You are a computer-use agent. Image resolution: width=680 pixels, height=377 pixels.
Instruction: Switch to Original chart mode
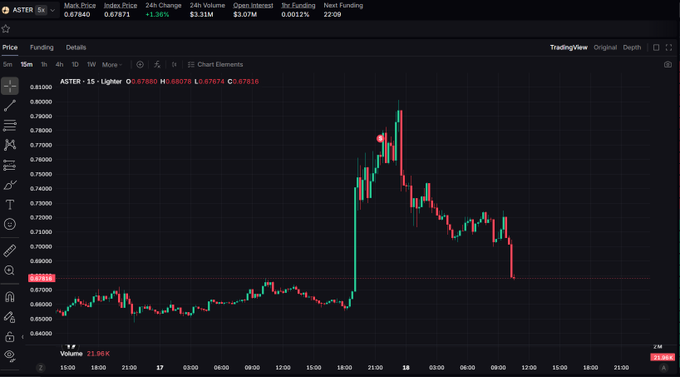[x=605, y=48]
